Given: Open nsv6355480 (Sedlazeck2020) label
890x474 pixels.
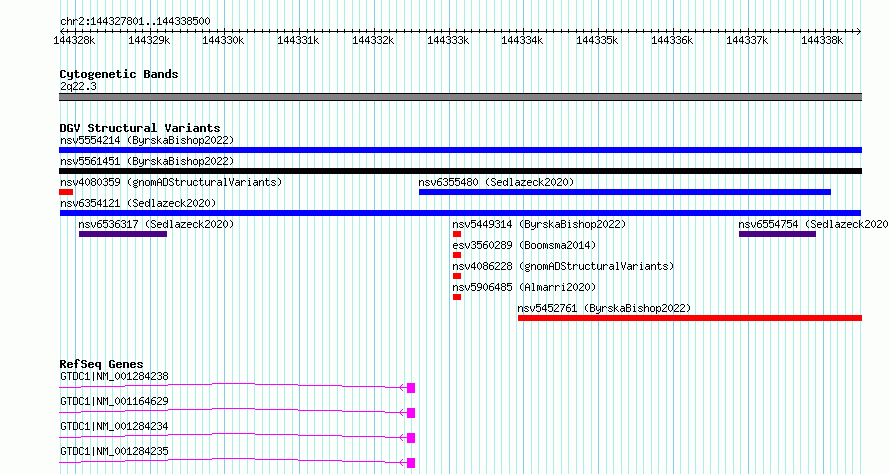Looking at the screenshot, I should (x=496, y=182).
